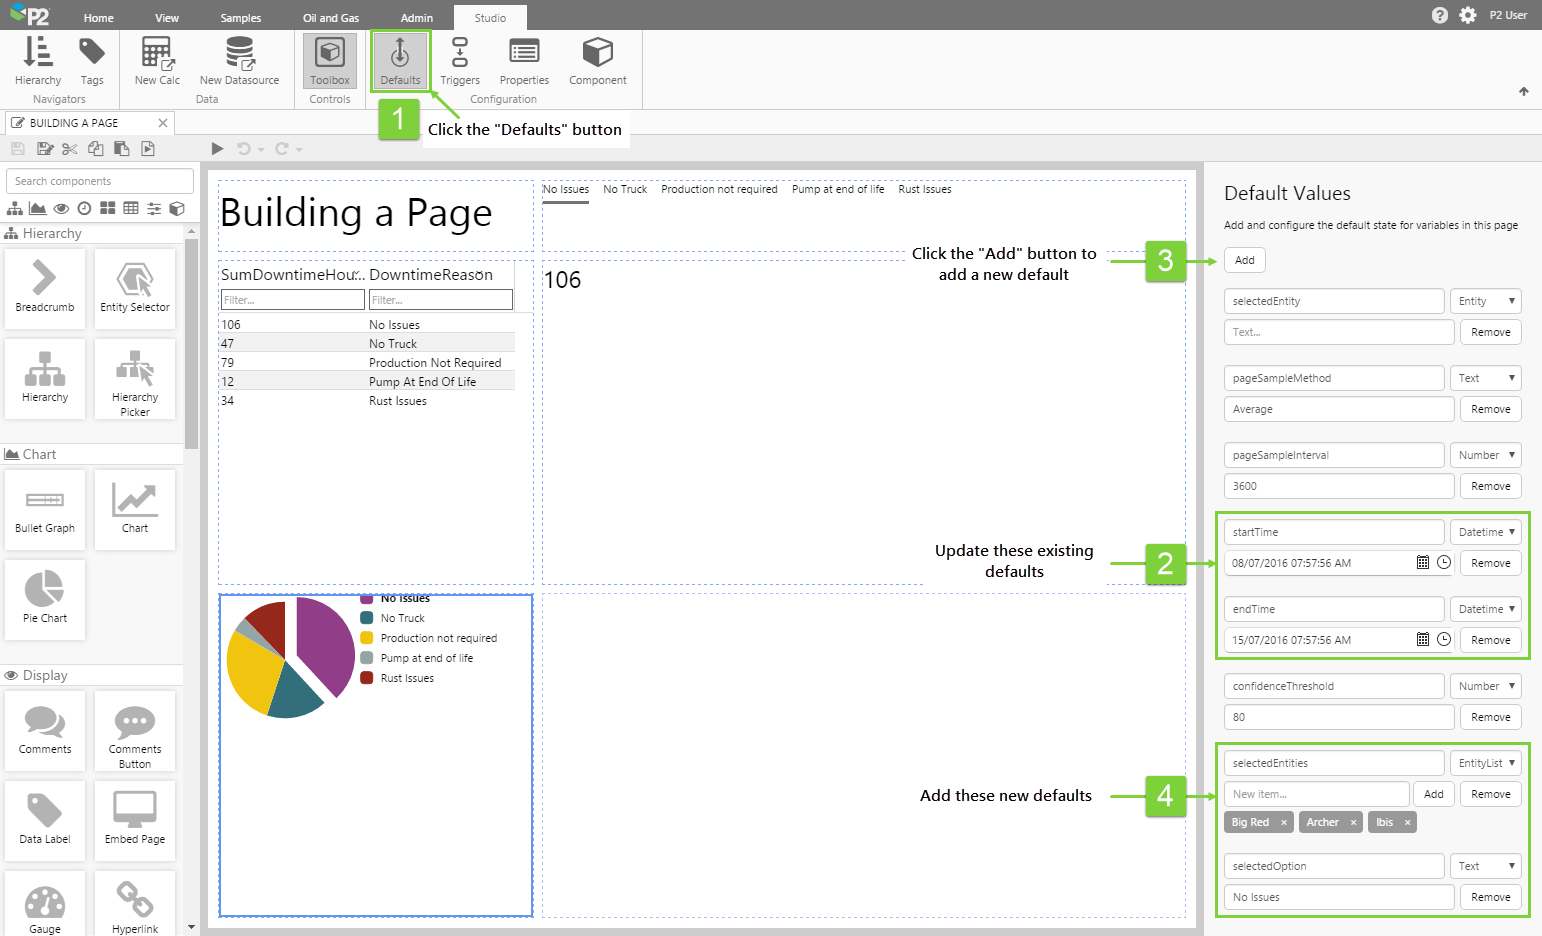Click Remove for confidenceThreshold default
1542x936 pixels.
1490,717
